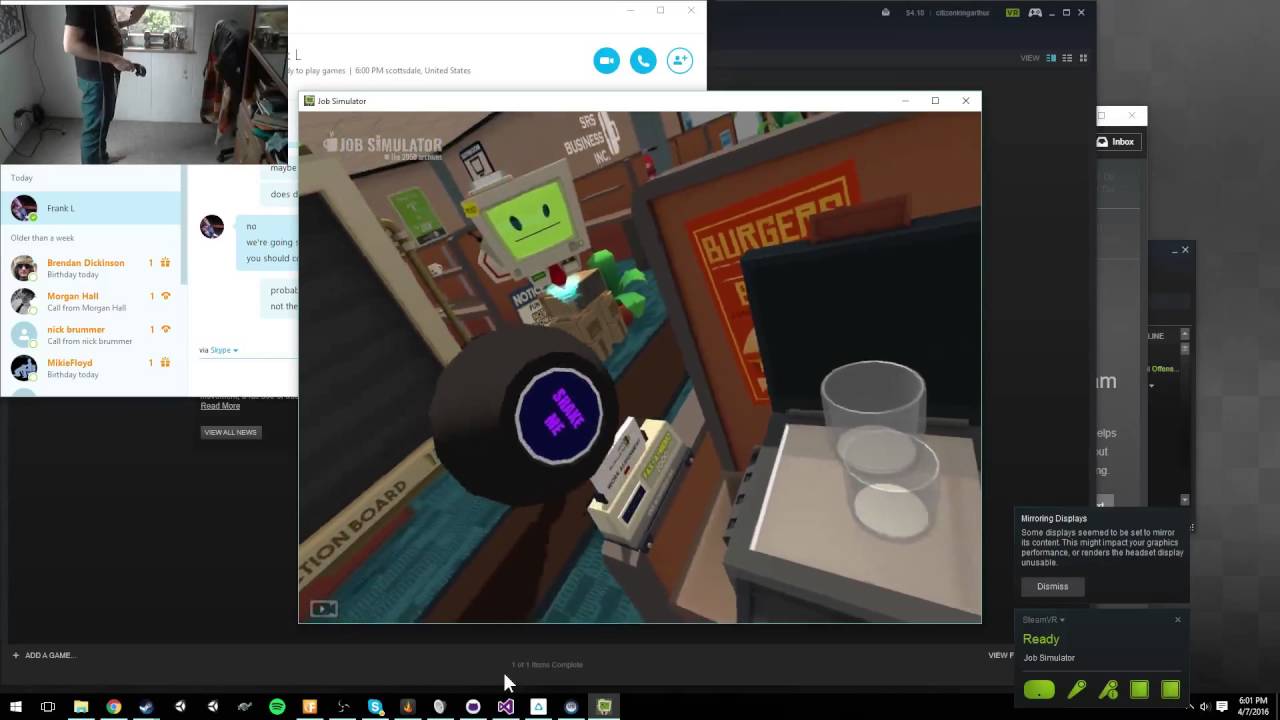
Task: Click the first SteamVR controller icon
Action: tap(1077, 689)
